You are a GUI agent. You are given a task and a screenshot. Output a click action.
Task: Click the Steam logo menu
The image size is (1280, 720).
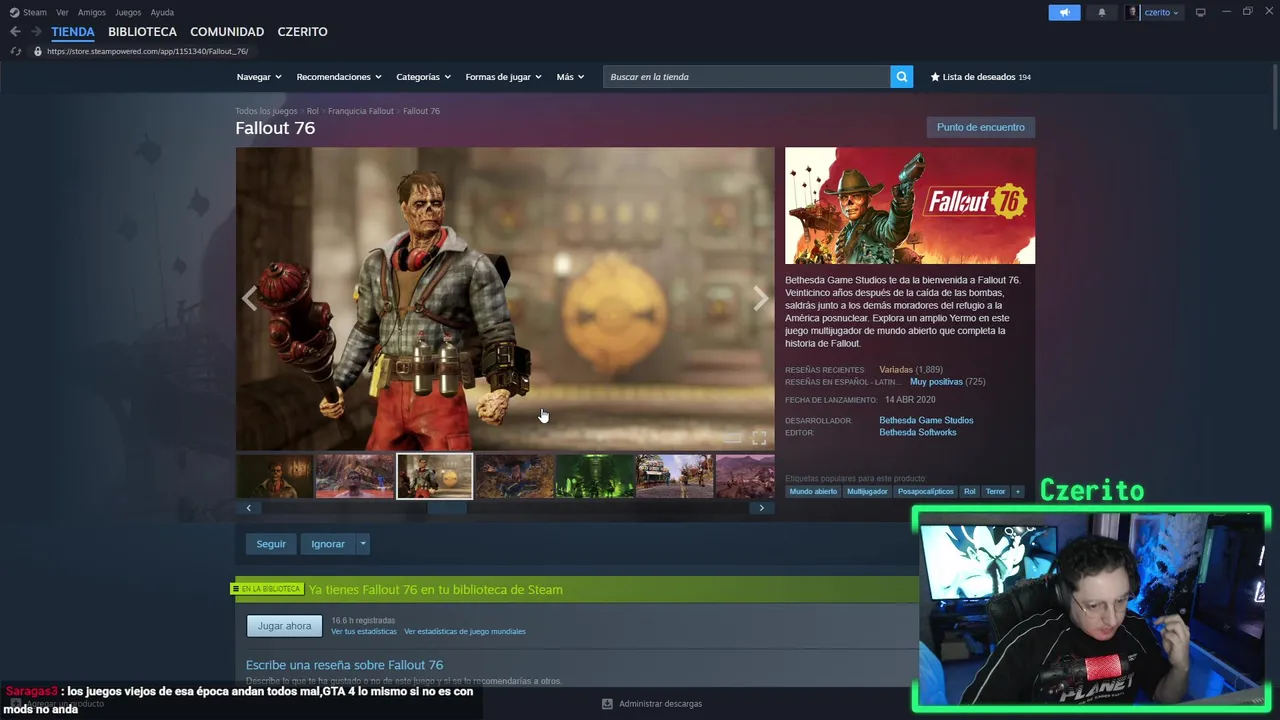[28, 12]
